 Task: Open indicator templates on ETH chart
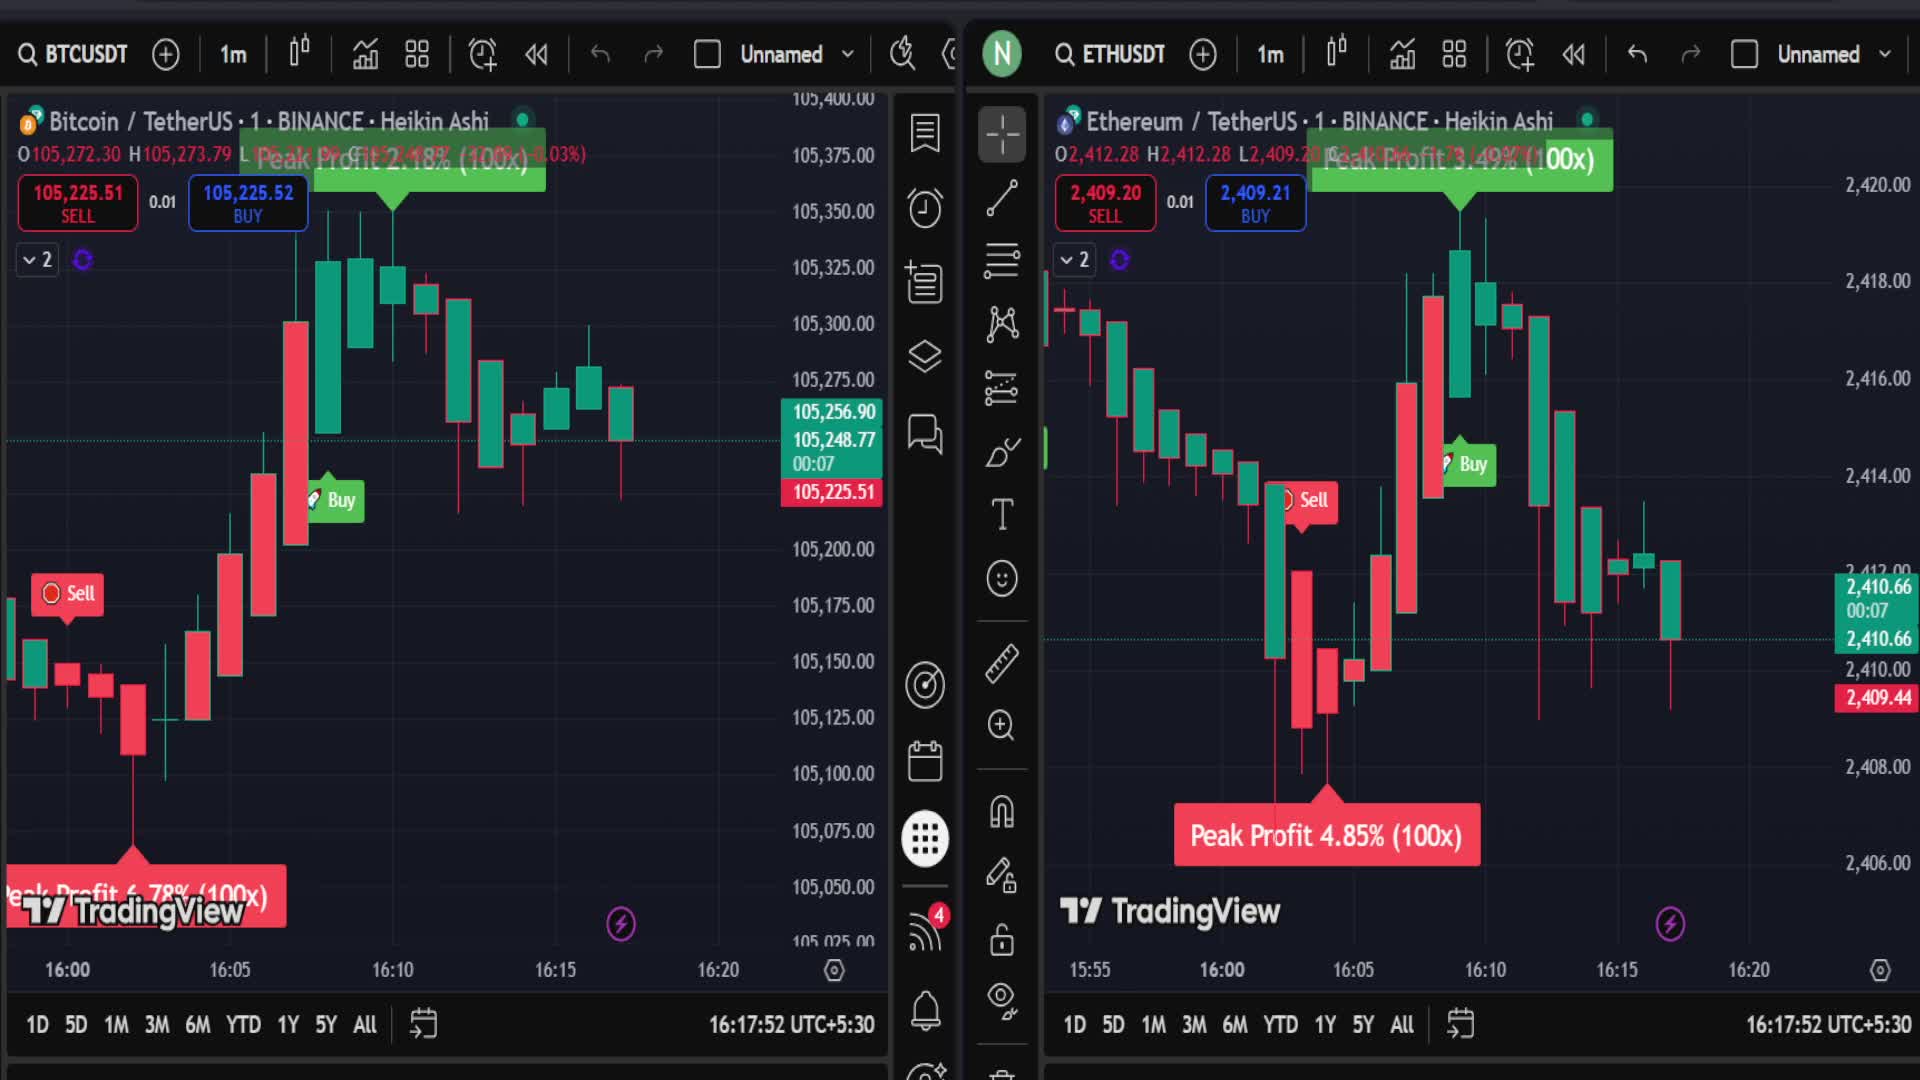(1454, 54)
